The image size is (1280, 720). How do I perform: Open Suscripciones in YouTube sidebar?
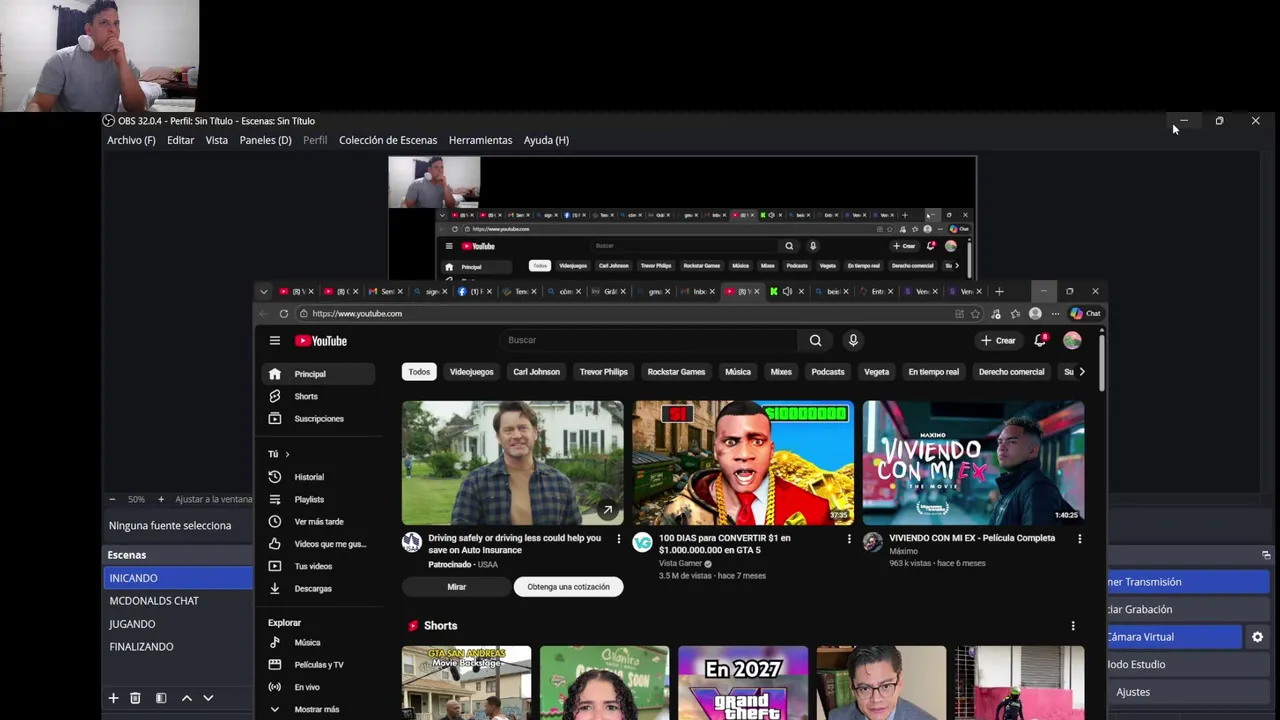(x=318, y=419)
